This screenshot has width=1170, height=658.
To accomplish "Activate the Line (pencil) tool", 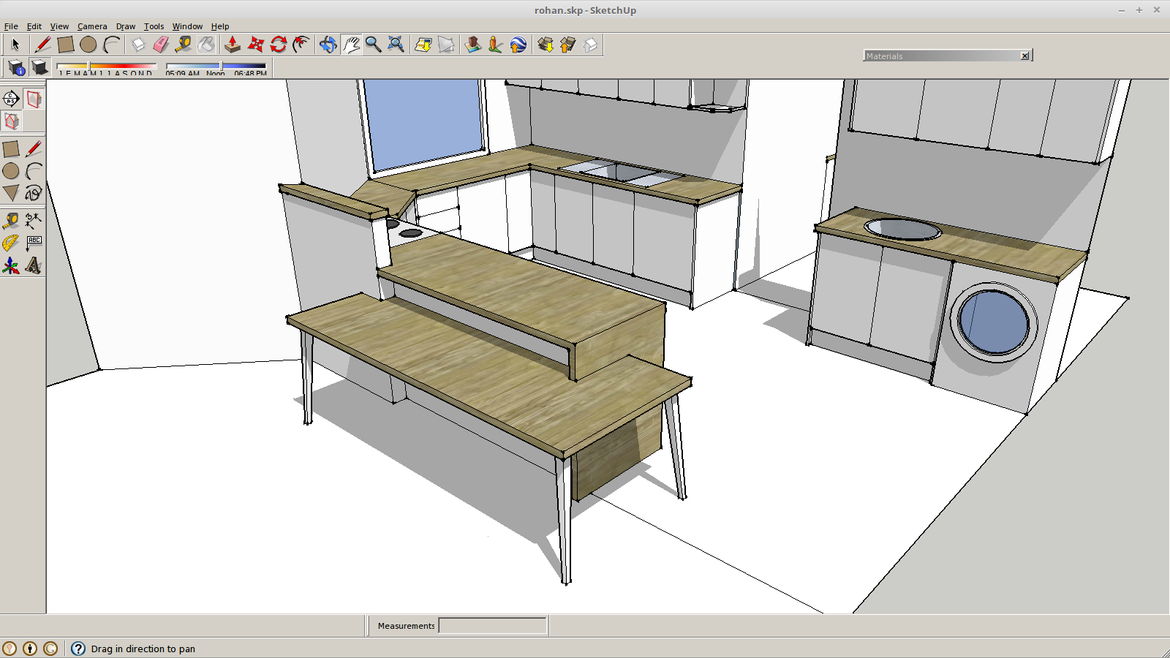I will click(x=42, y=44).
